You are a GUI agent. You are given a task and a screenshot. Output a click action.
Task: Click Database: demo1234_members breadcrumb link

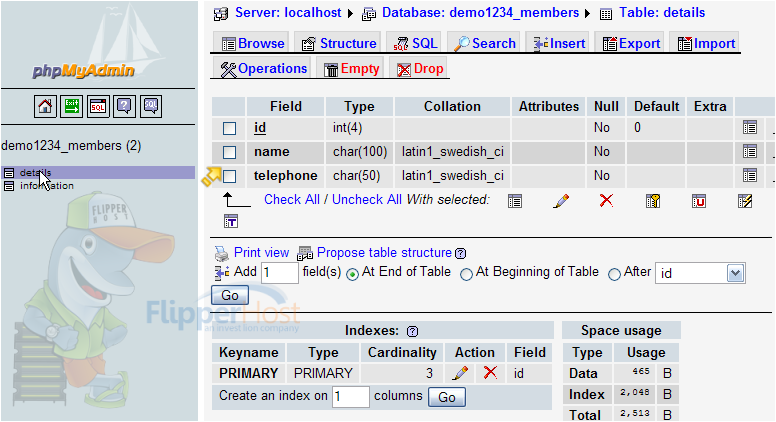480,13
